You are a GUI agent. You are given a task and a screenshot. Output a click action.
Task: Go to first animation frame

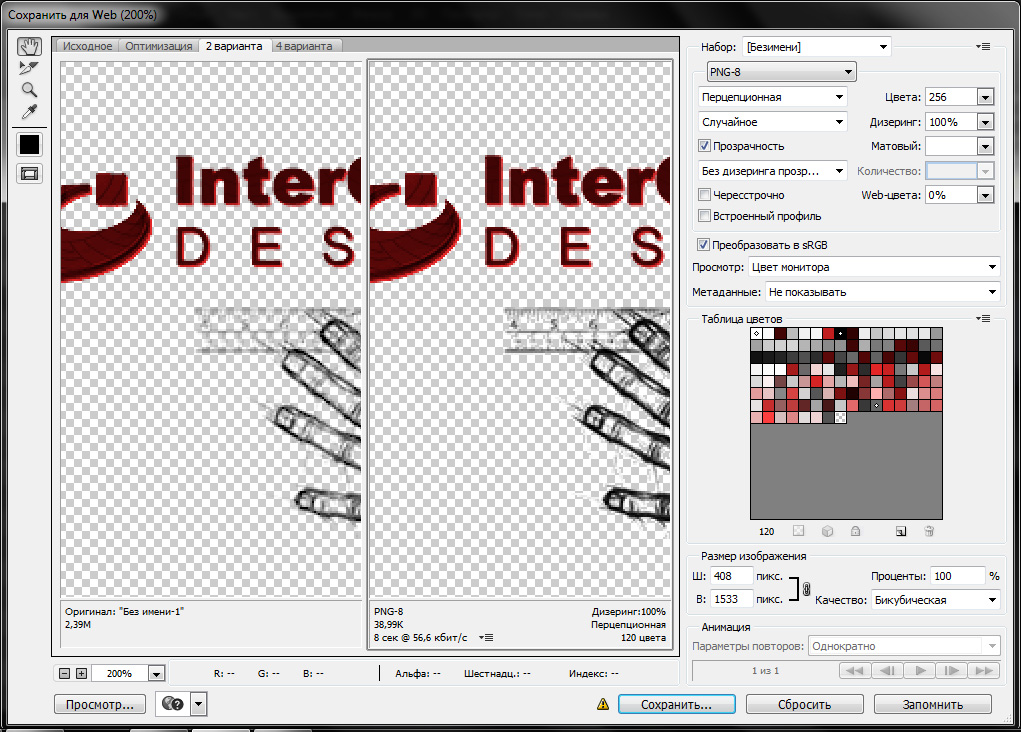855,671
